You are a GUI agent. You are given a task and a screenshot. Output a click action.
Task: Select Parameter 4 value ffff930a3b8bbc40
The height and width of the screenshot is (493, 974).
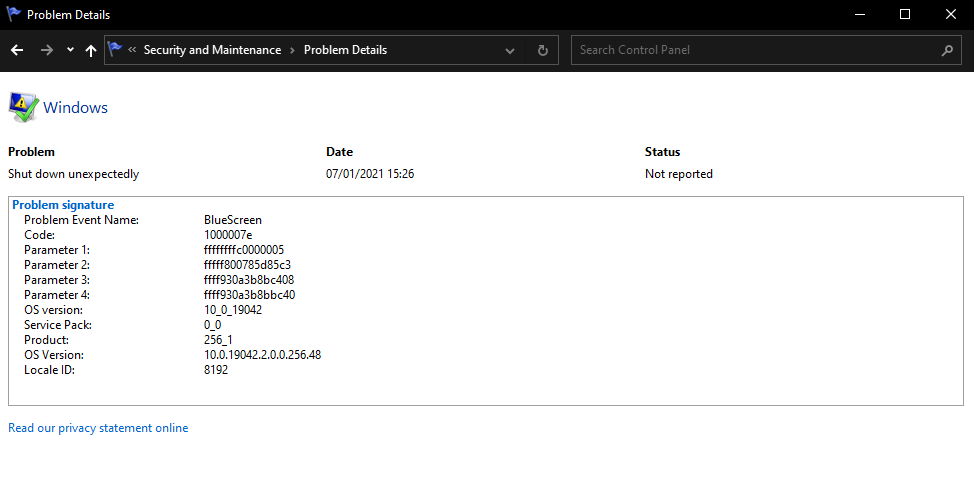pos(250,294)
